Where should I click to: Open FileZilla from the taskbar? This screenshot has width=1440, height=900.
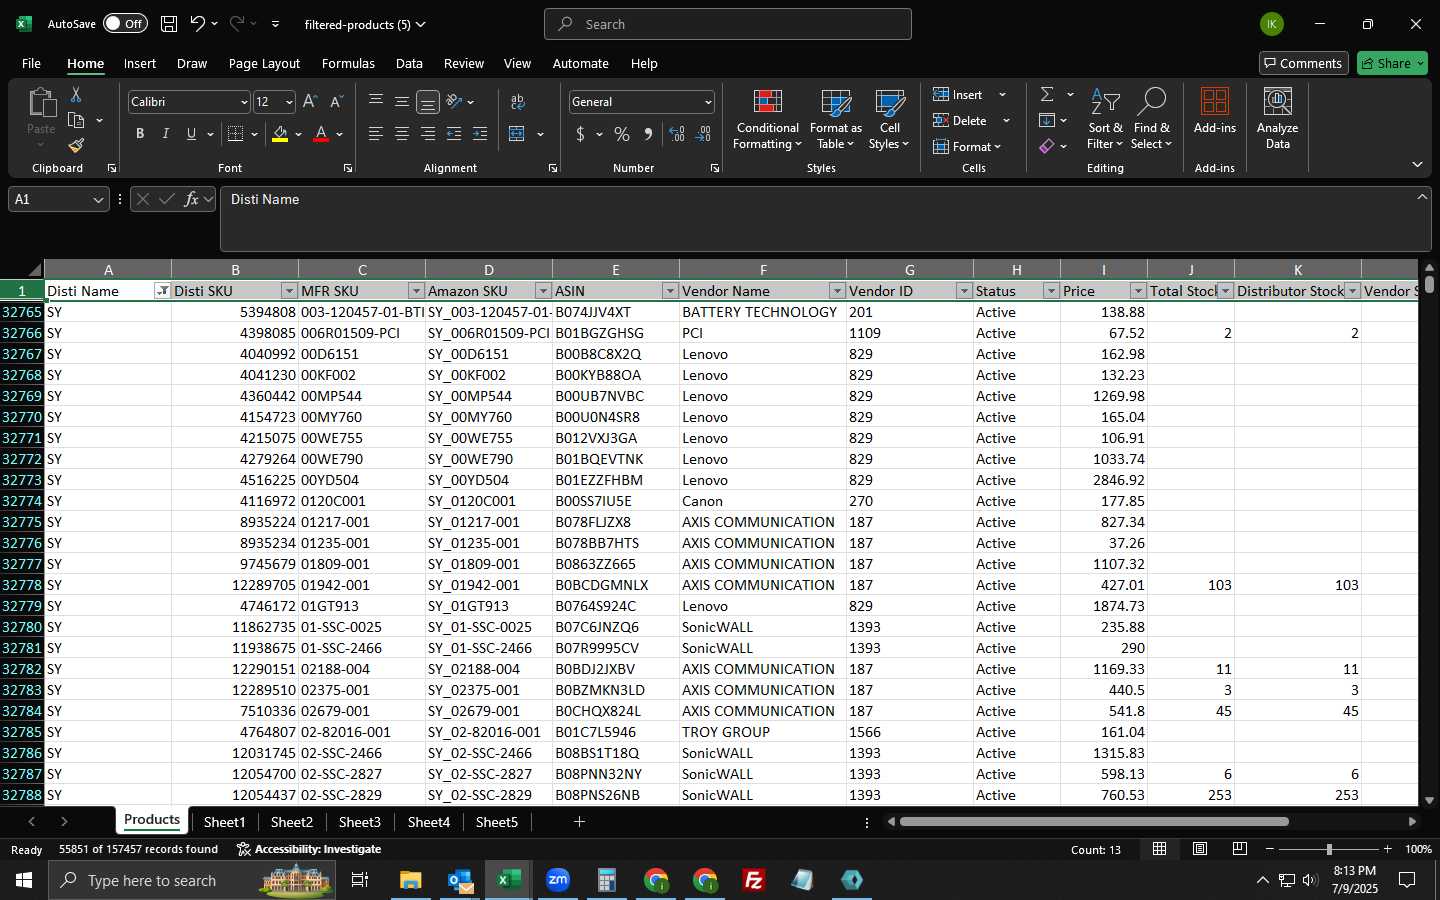tap(754, 880)
